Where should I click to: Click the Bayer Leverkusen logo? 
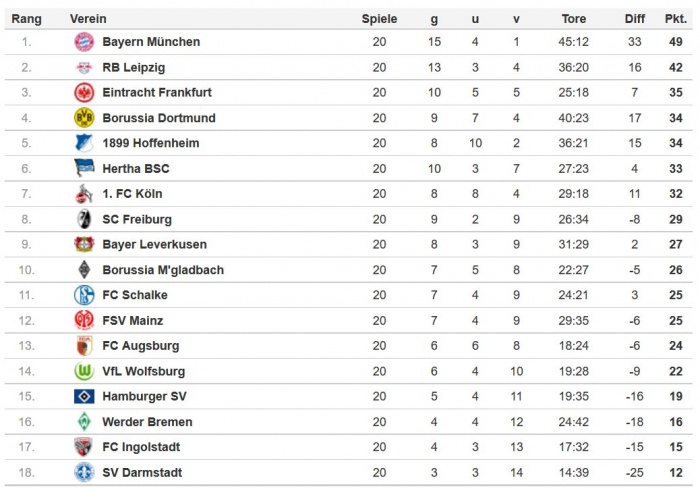pyautogui.click(x=83, y=245)
